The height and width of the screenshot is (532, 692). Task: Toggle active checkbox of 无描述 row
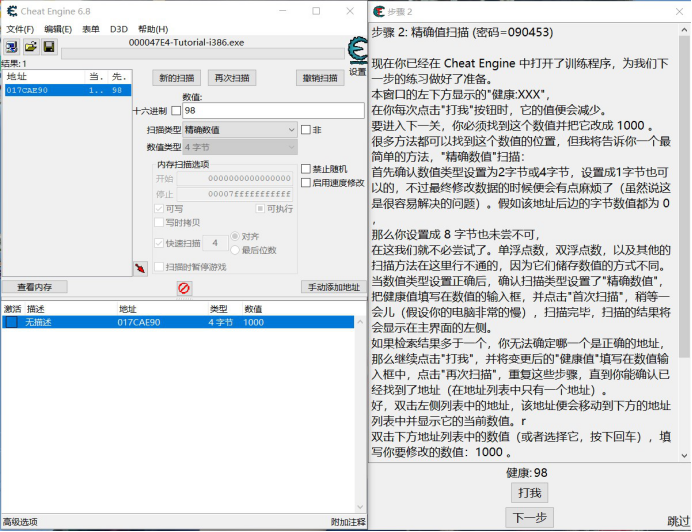pos(11,322)
